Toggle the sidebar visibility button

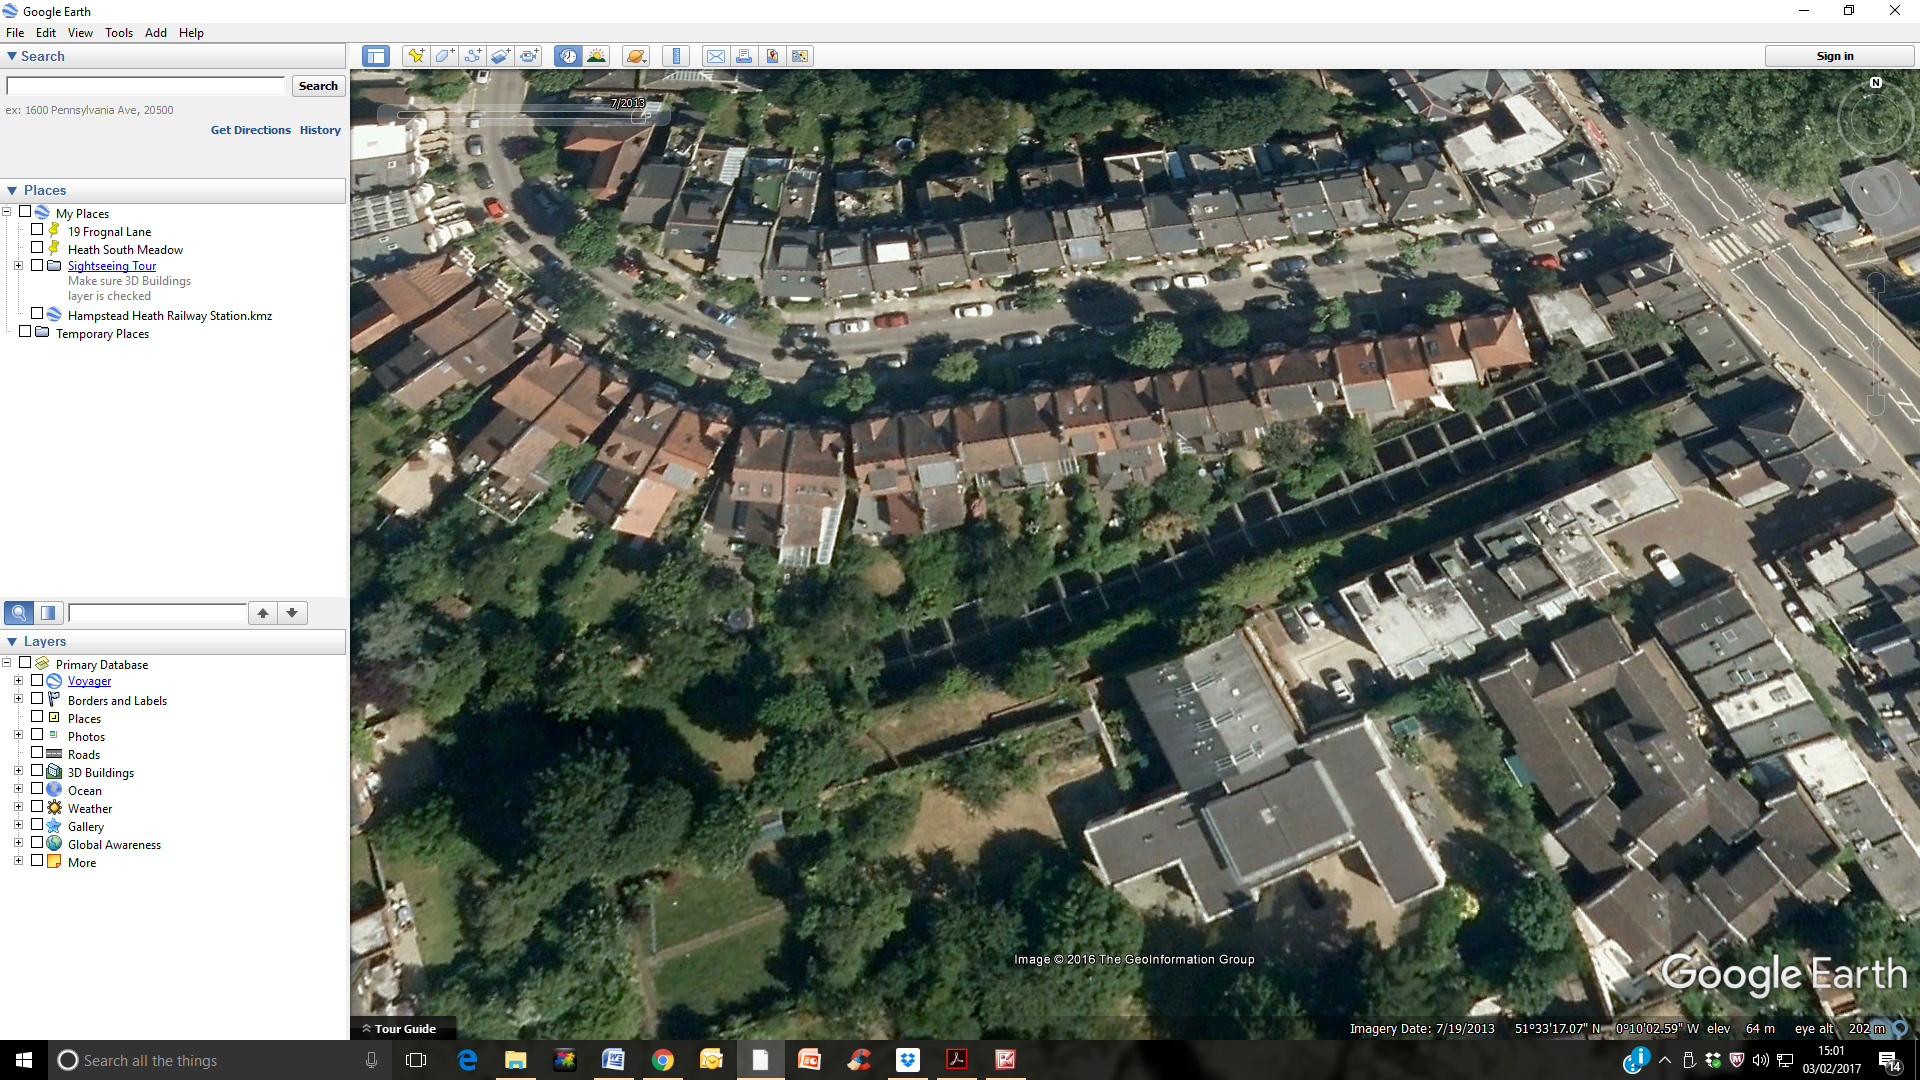pos(376,56)
